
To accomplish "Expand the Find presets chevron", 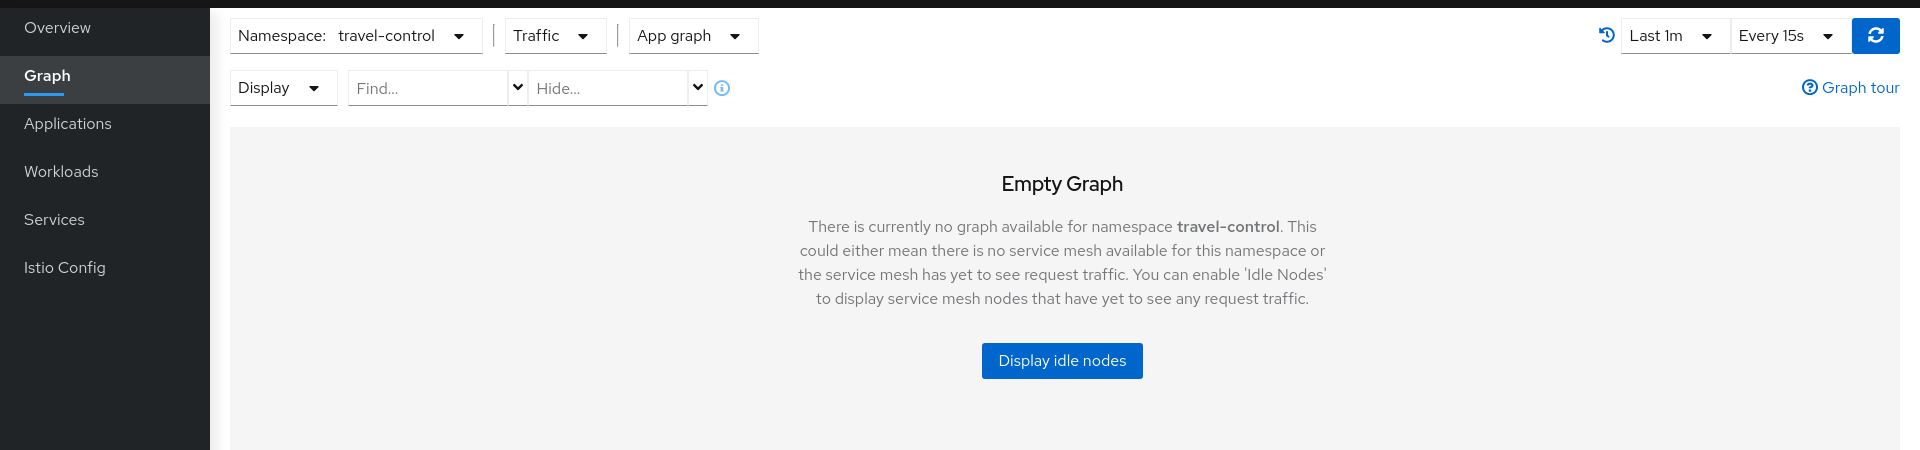I will (518, 88).
